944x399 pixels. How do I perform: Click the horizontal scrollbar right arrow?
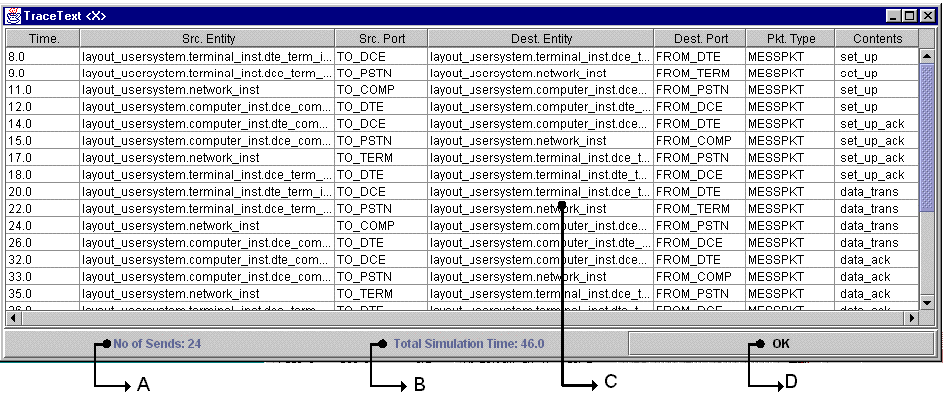pyautogui.click(x=912, y=317)
